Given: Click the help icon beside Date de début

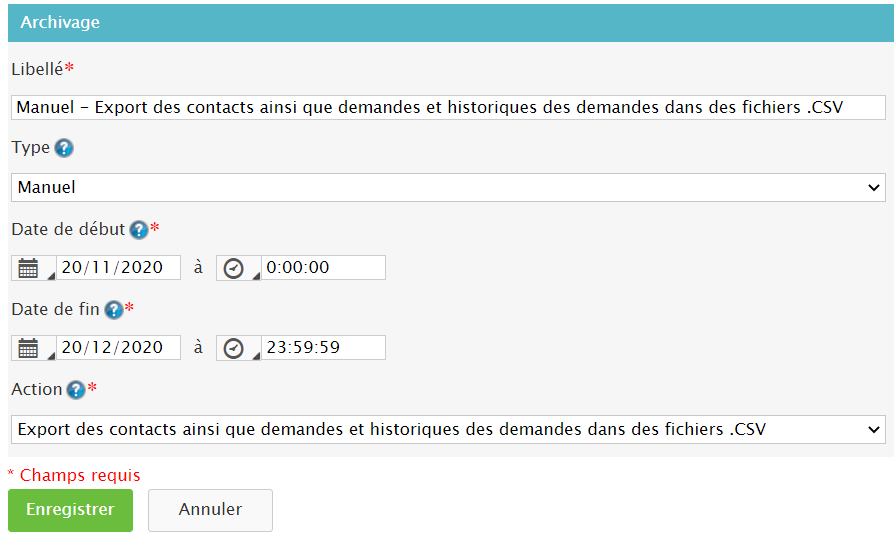Looking at the screenshot, I should pyautogui.click(x=139, y=230).
